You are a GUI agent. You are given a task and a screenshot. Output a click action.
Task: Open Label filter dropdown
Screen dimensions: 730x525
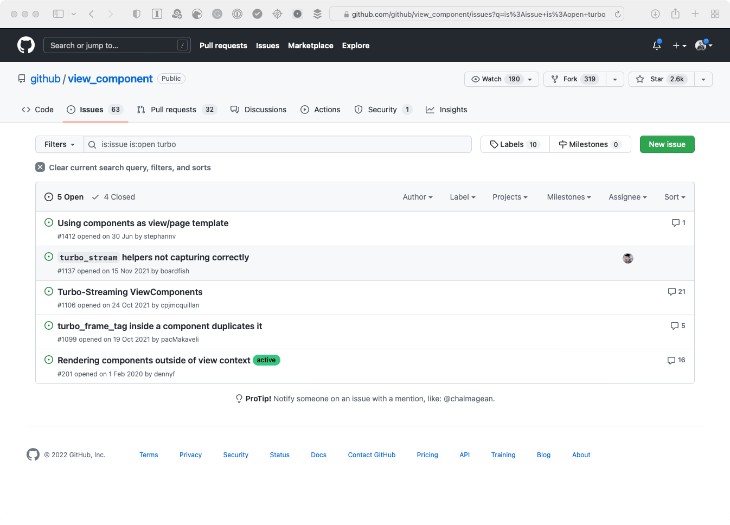[x=462, y=197]
